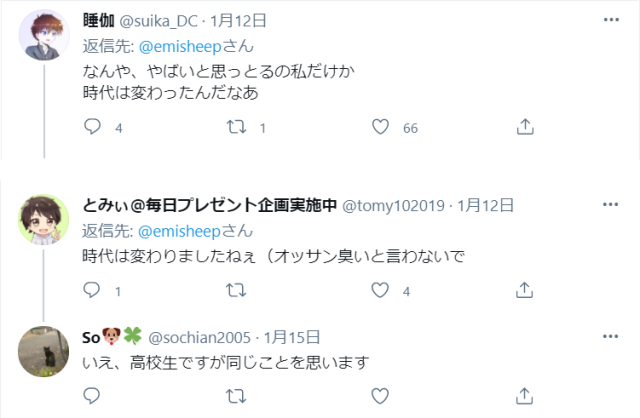The height and width of the screenshot is (418, 640).
Task: Share sochian2005's tweet
Action: pos(524,397)
